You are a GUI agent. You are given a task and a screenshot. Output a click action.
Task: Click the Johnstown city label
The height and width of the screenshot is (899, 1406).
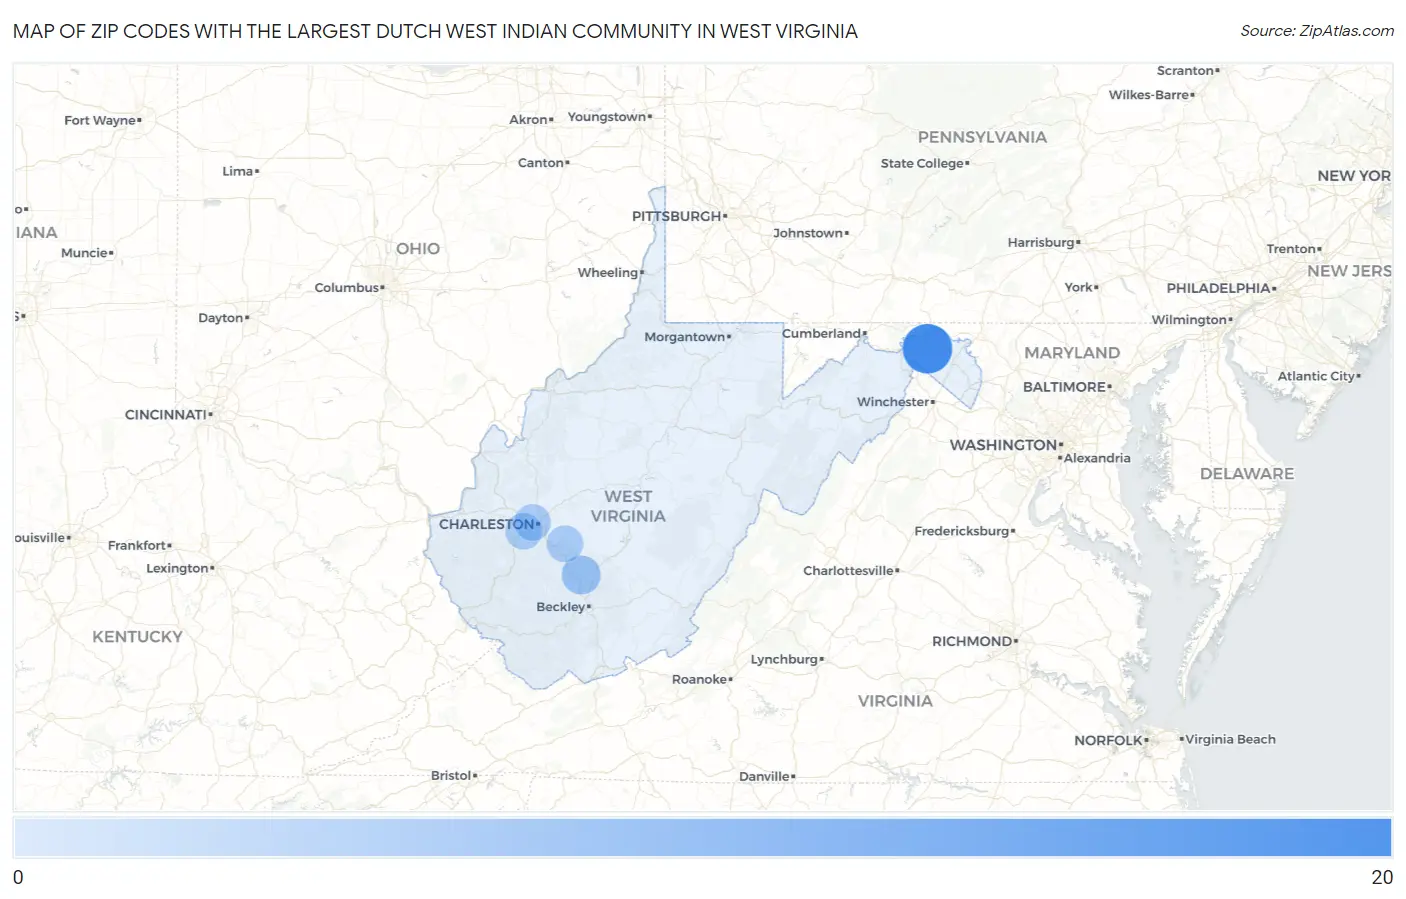tap(808, 233)
